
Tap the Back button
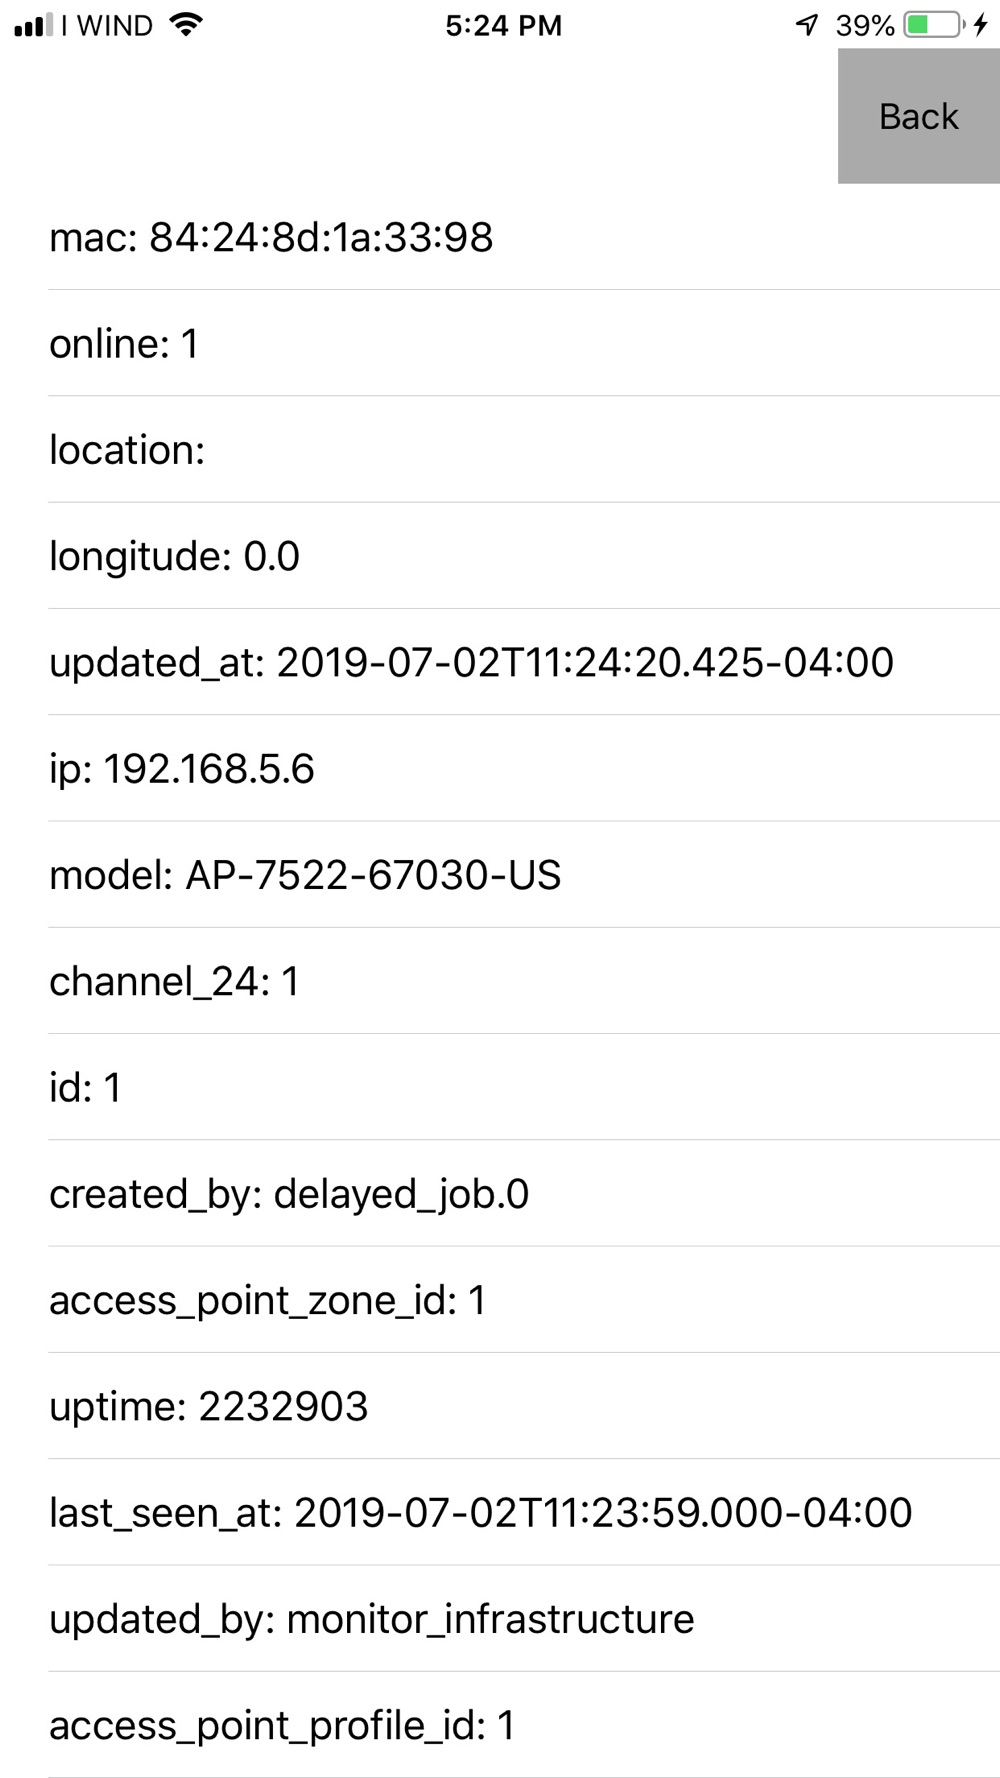tap(918, 116)
